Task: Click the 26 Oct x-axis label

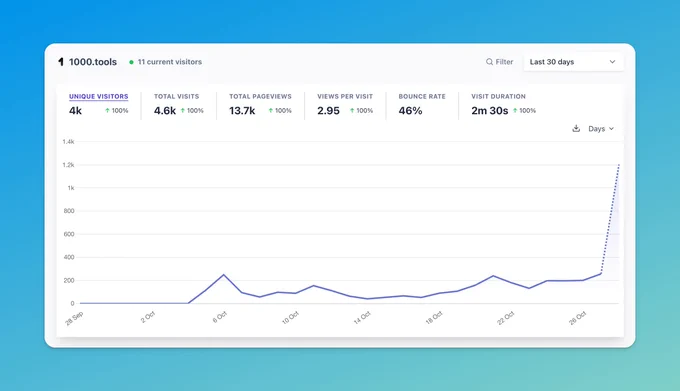Action: tap(578, 318)
